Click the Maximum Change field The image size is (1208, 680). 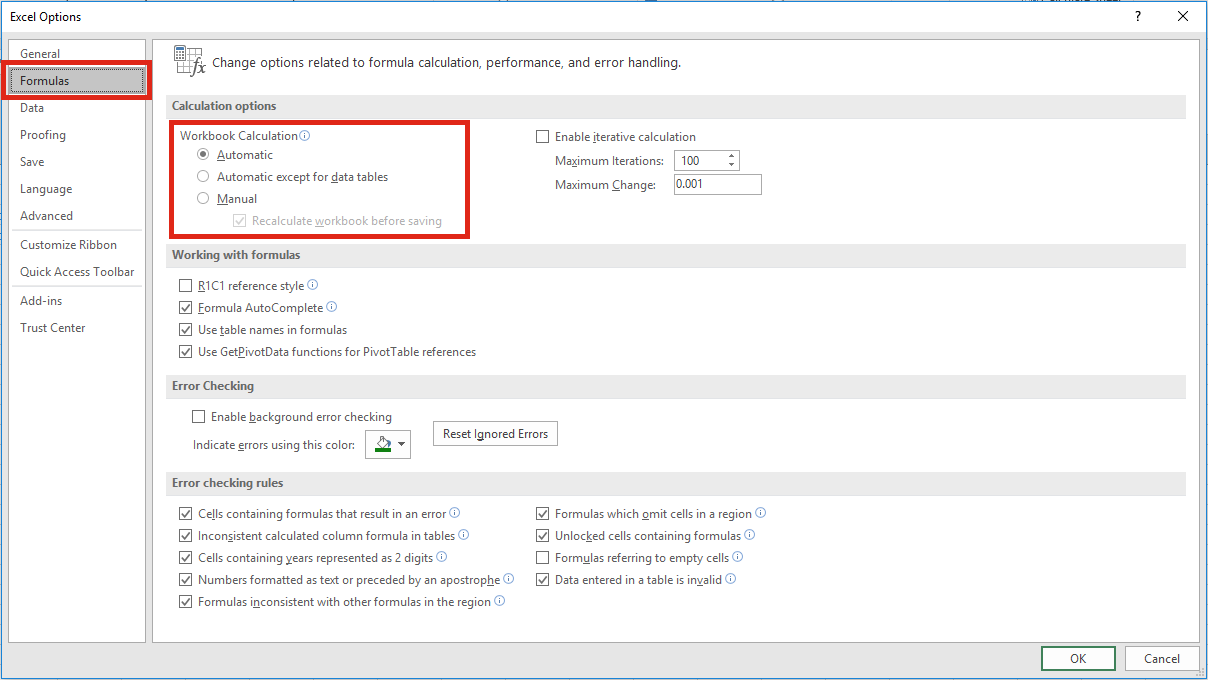[718, 185]
